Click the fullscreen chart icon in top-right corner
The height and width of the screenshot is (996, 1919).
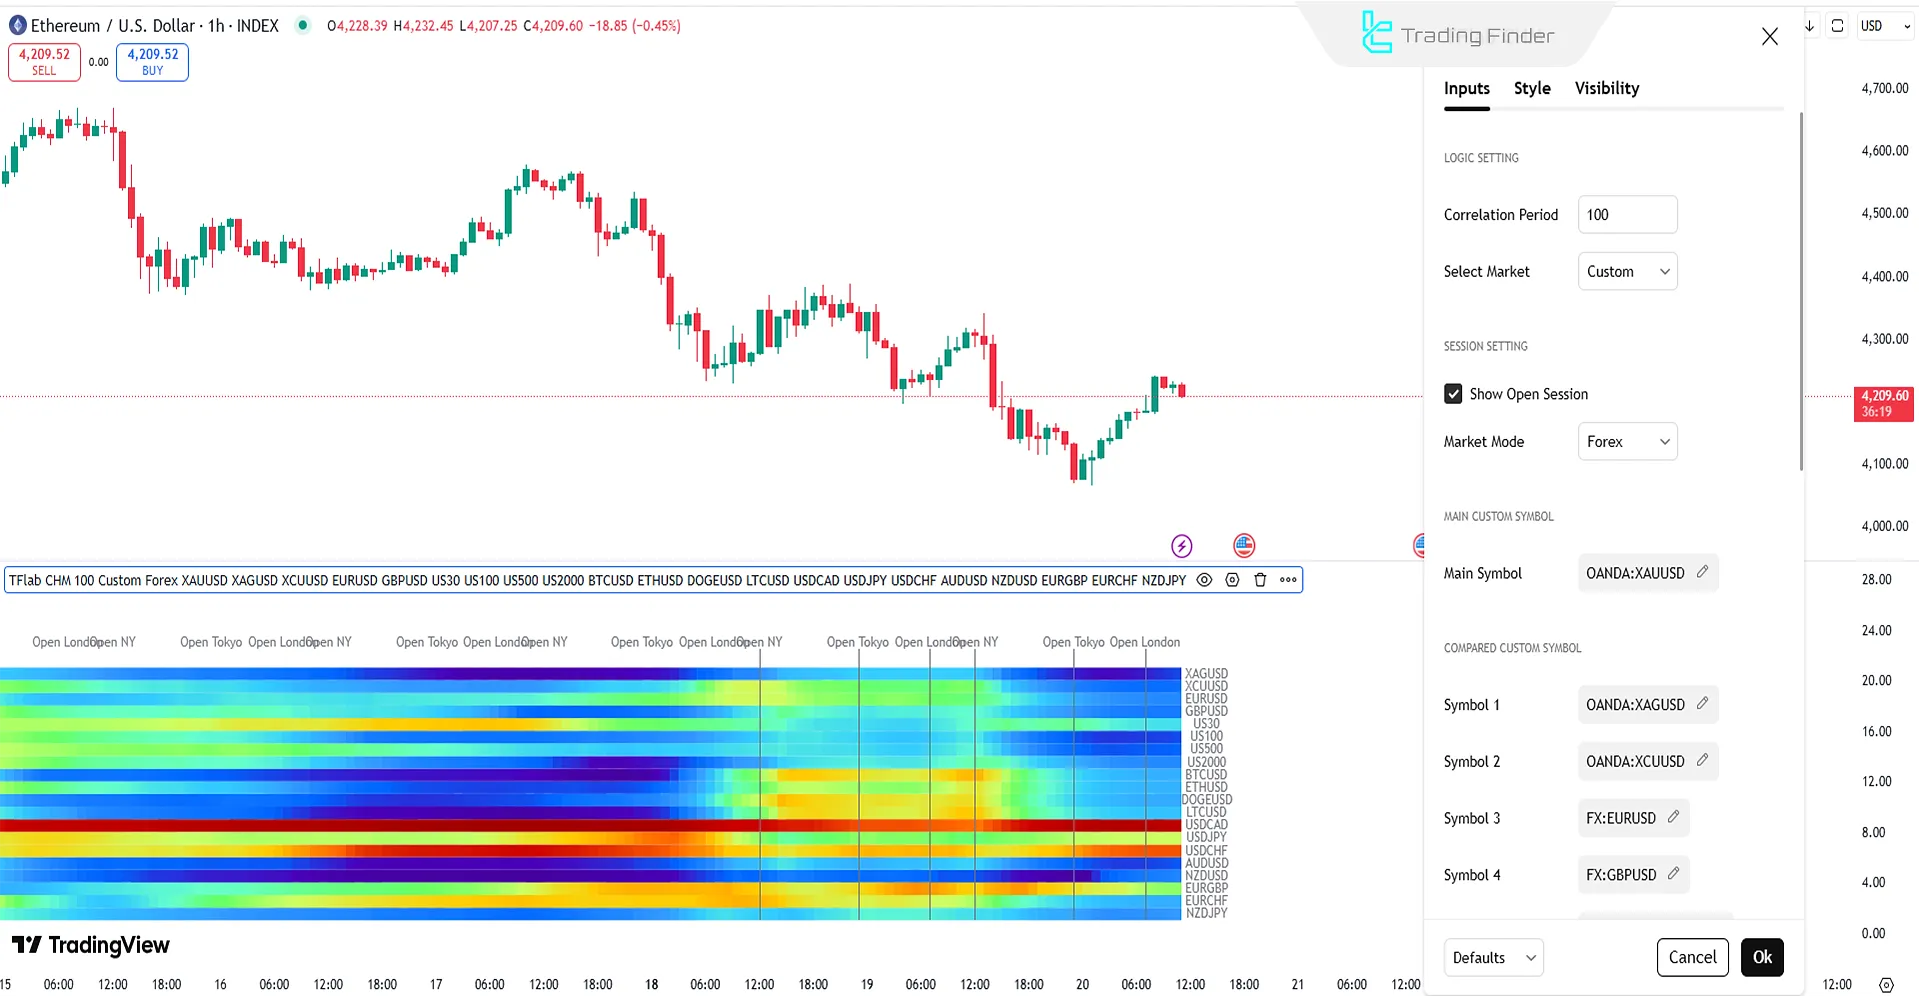(x=1837, y=25)
